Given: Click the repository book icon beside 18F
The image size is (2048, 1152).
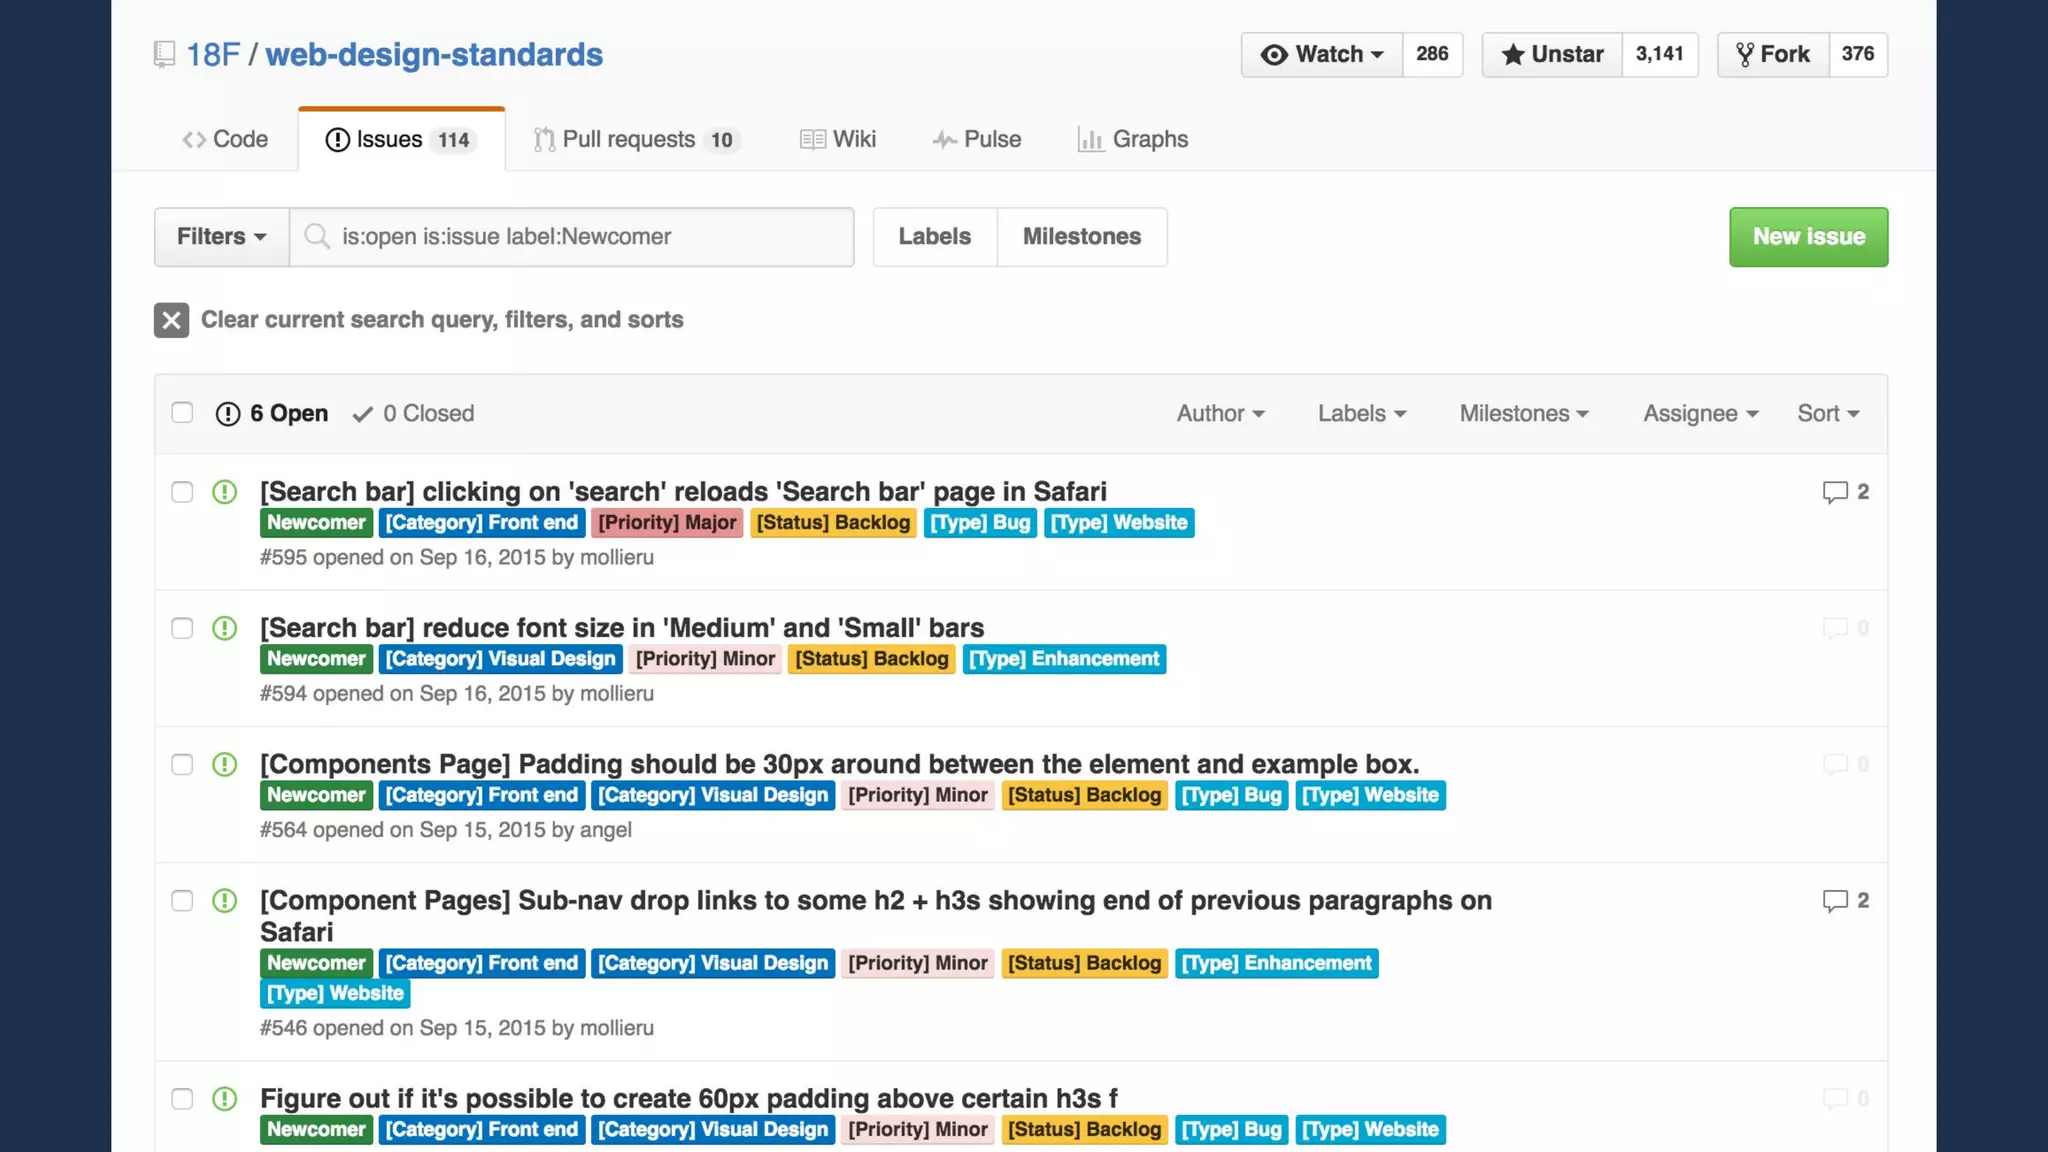Looking at the screenshot, I should [164, 54].
